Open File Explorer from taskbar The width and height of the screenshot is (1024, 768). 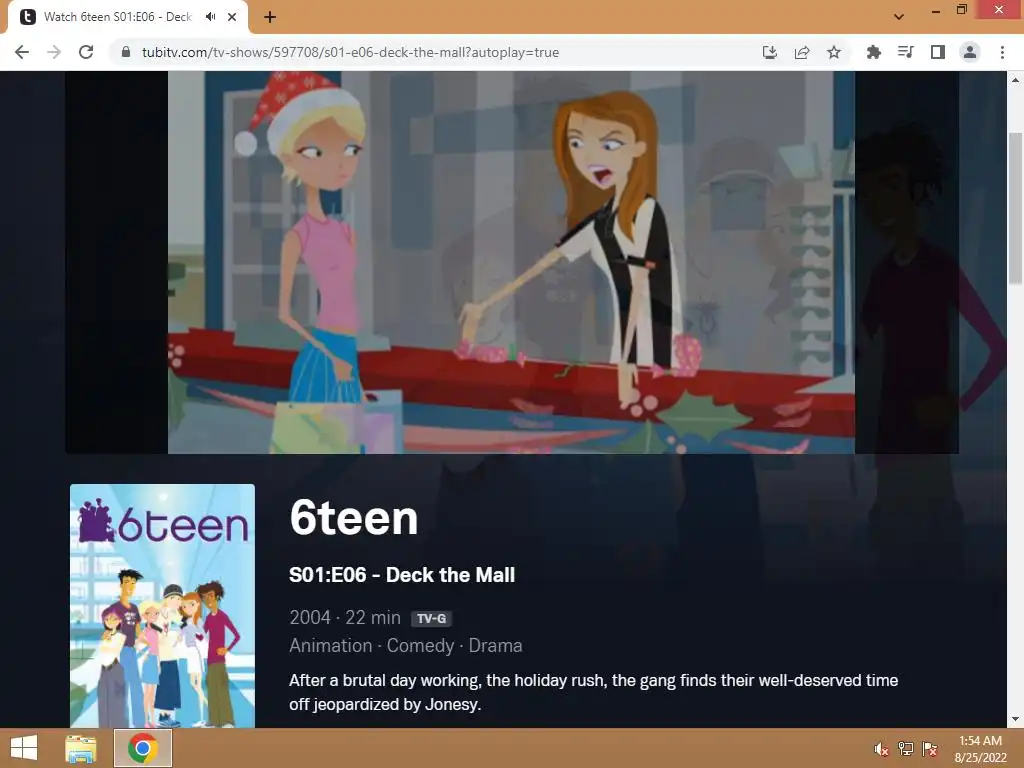pos(80,748)
